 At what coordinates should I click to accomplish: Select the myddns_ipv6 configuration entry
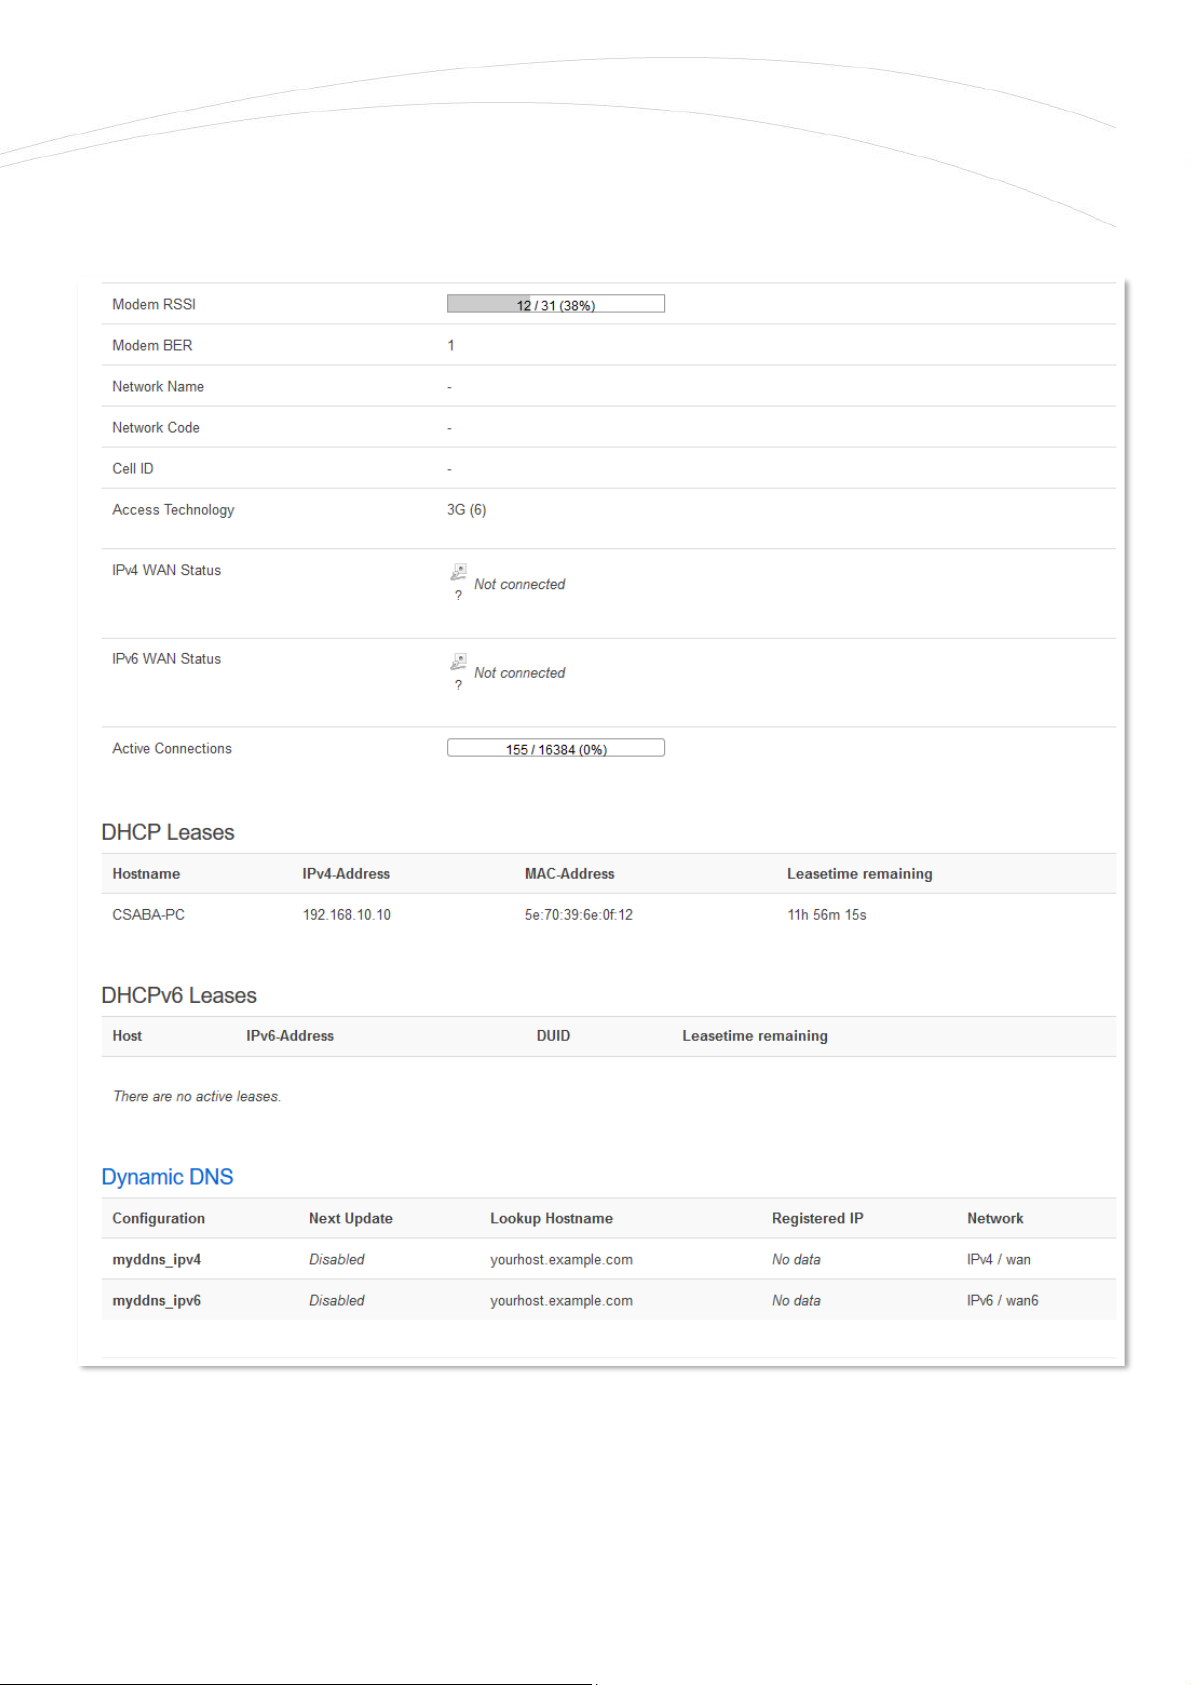pos(156,1301)
